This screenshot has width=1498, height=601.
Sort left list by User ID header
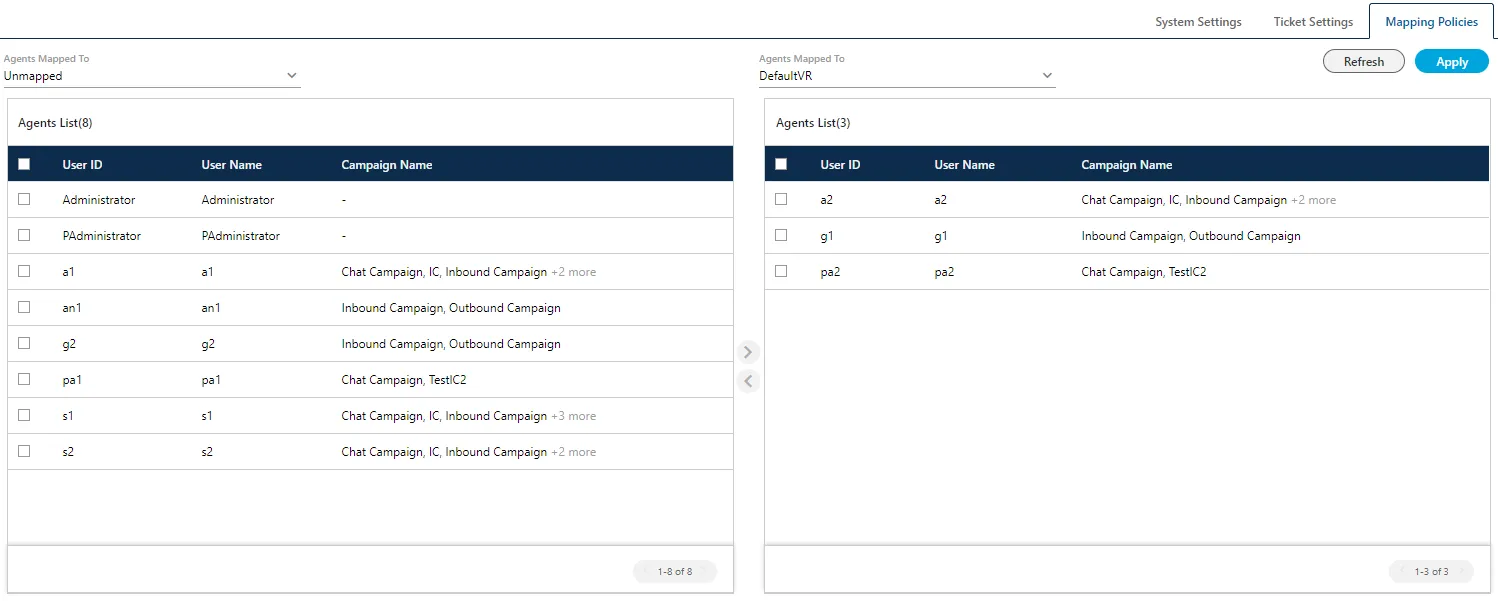tap(82, 165)
